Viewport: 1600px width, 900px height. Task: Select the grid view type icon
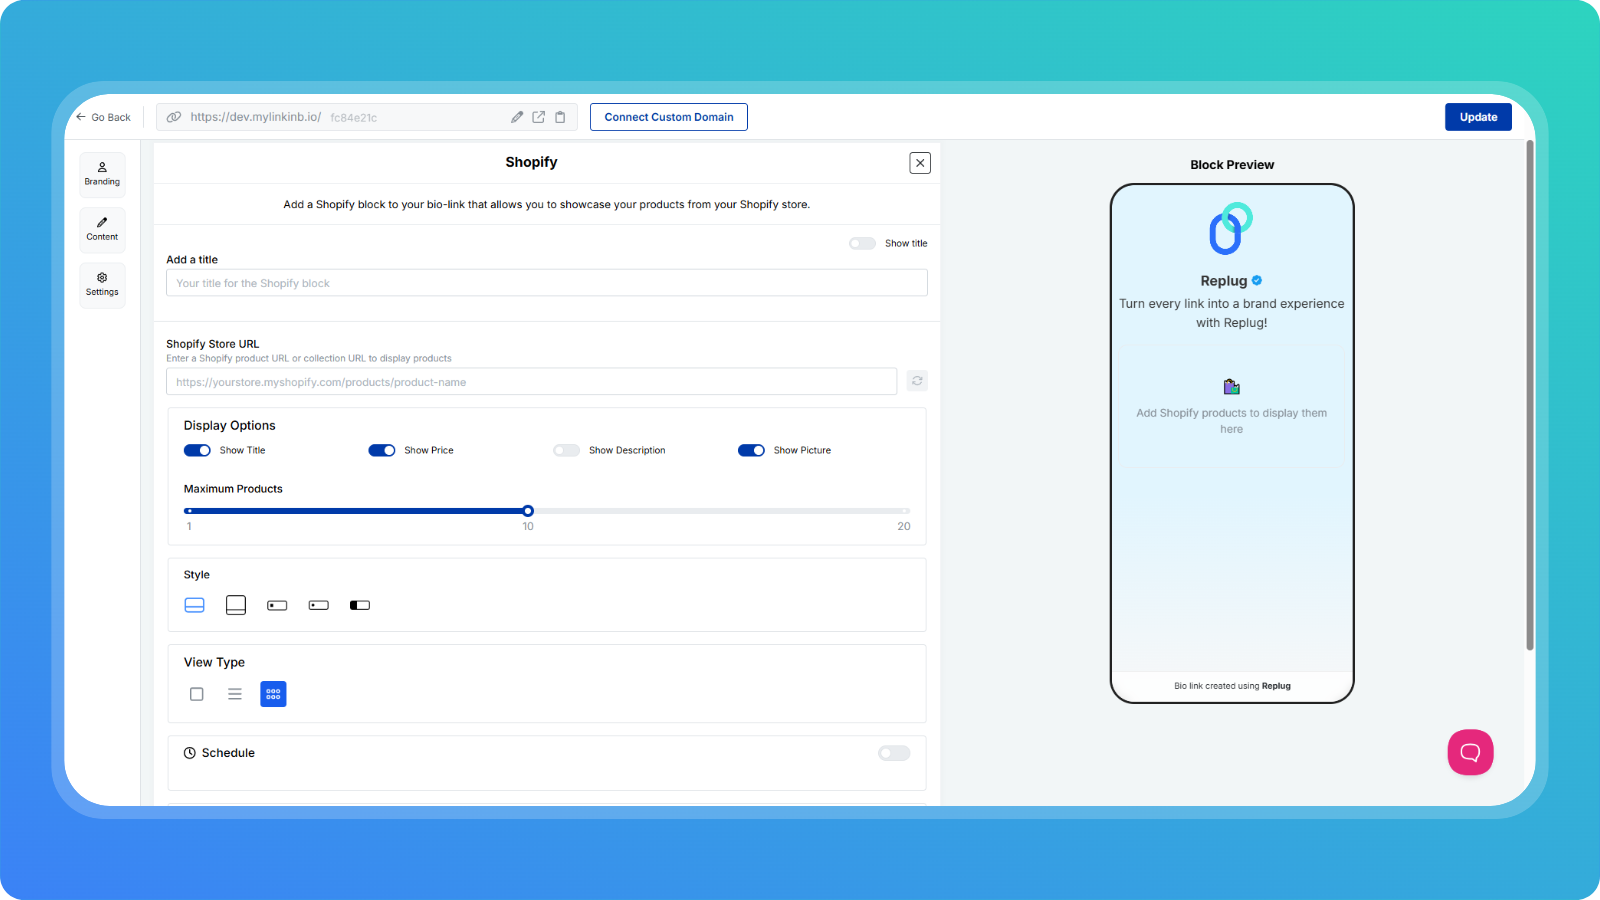point(273,694)
